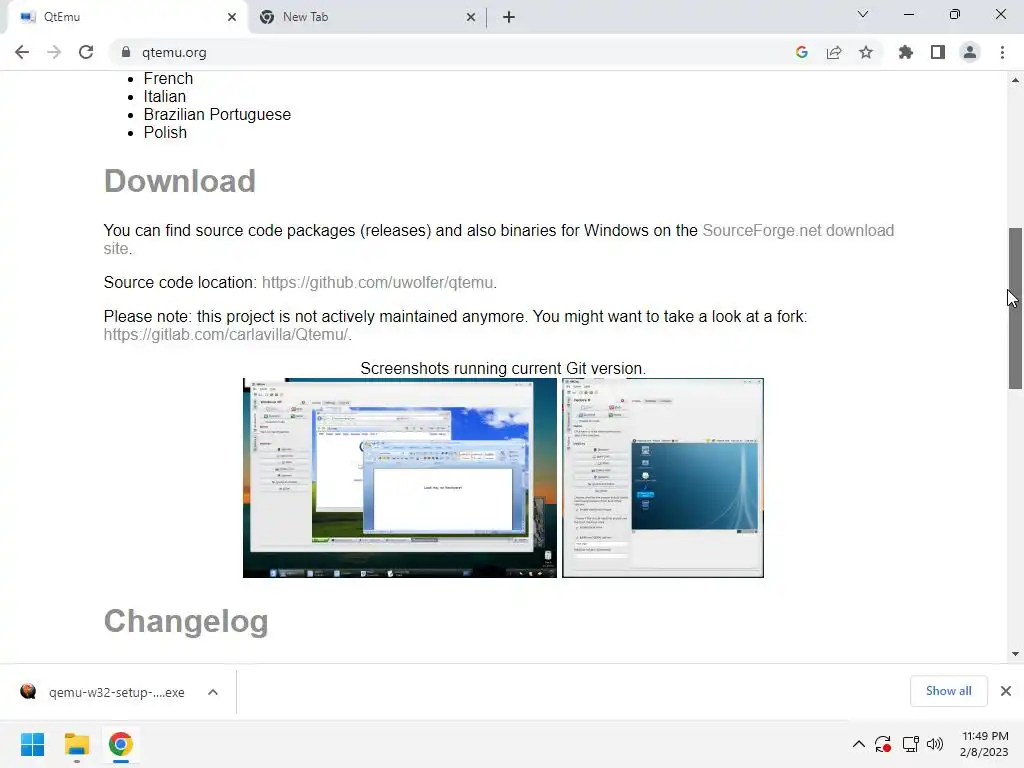Viewport: 1024px width, 768px height.
Task: Open the KDE guest screenshot thumbnail
Action: (x=663, y=478)
